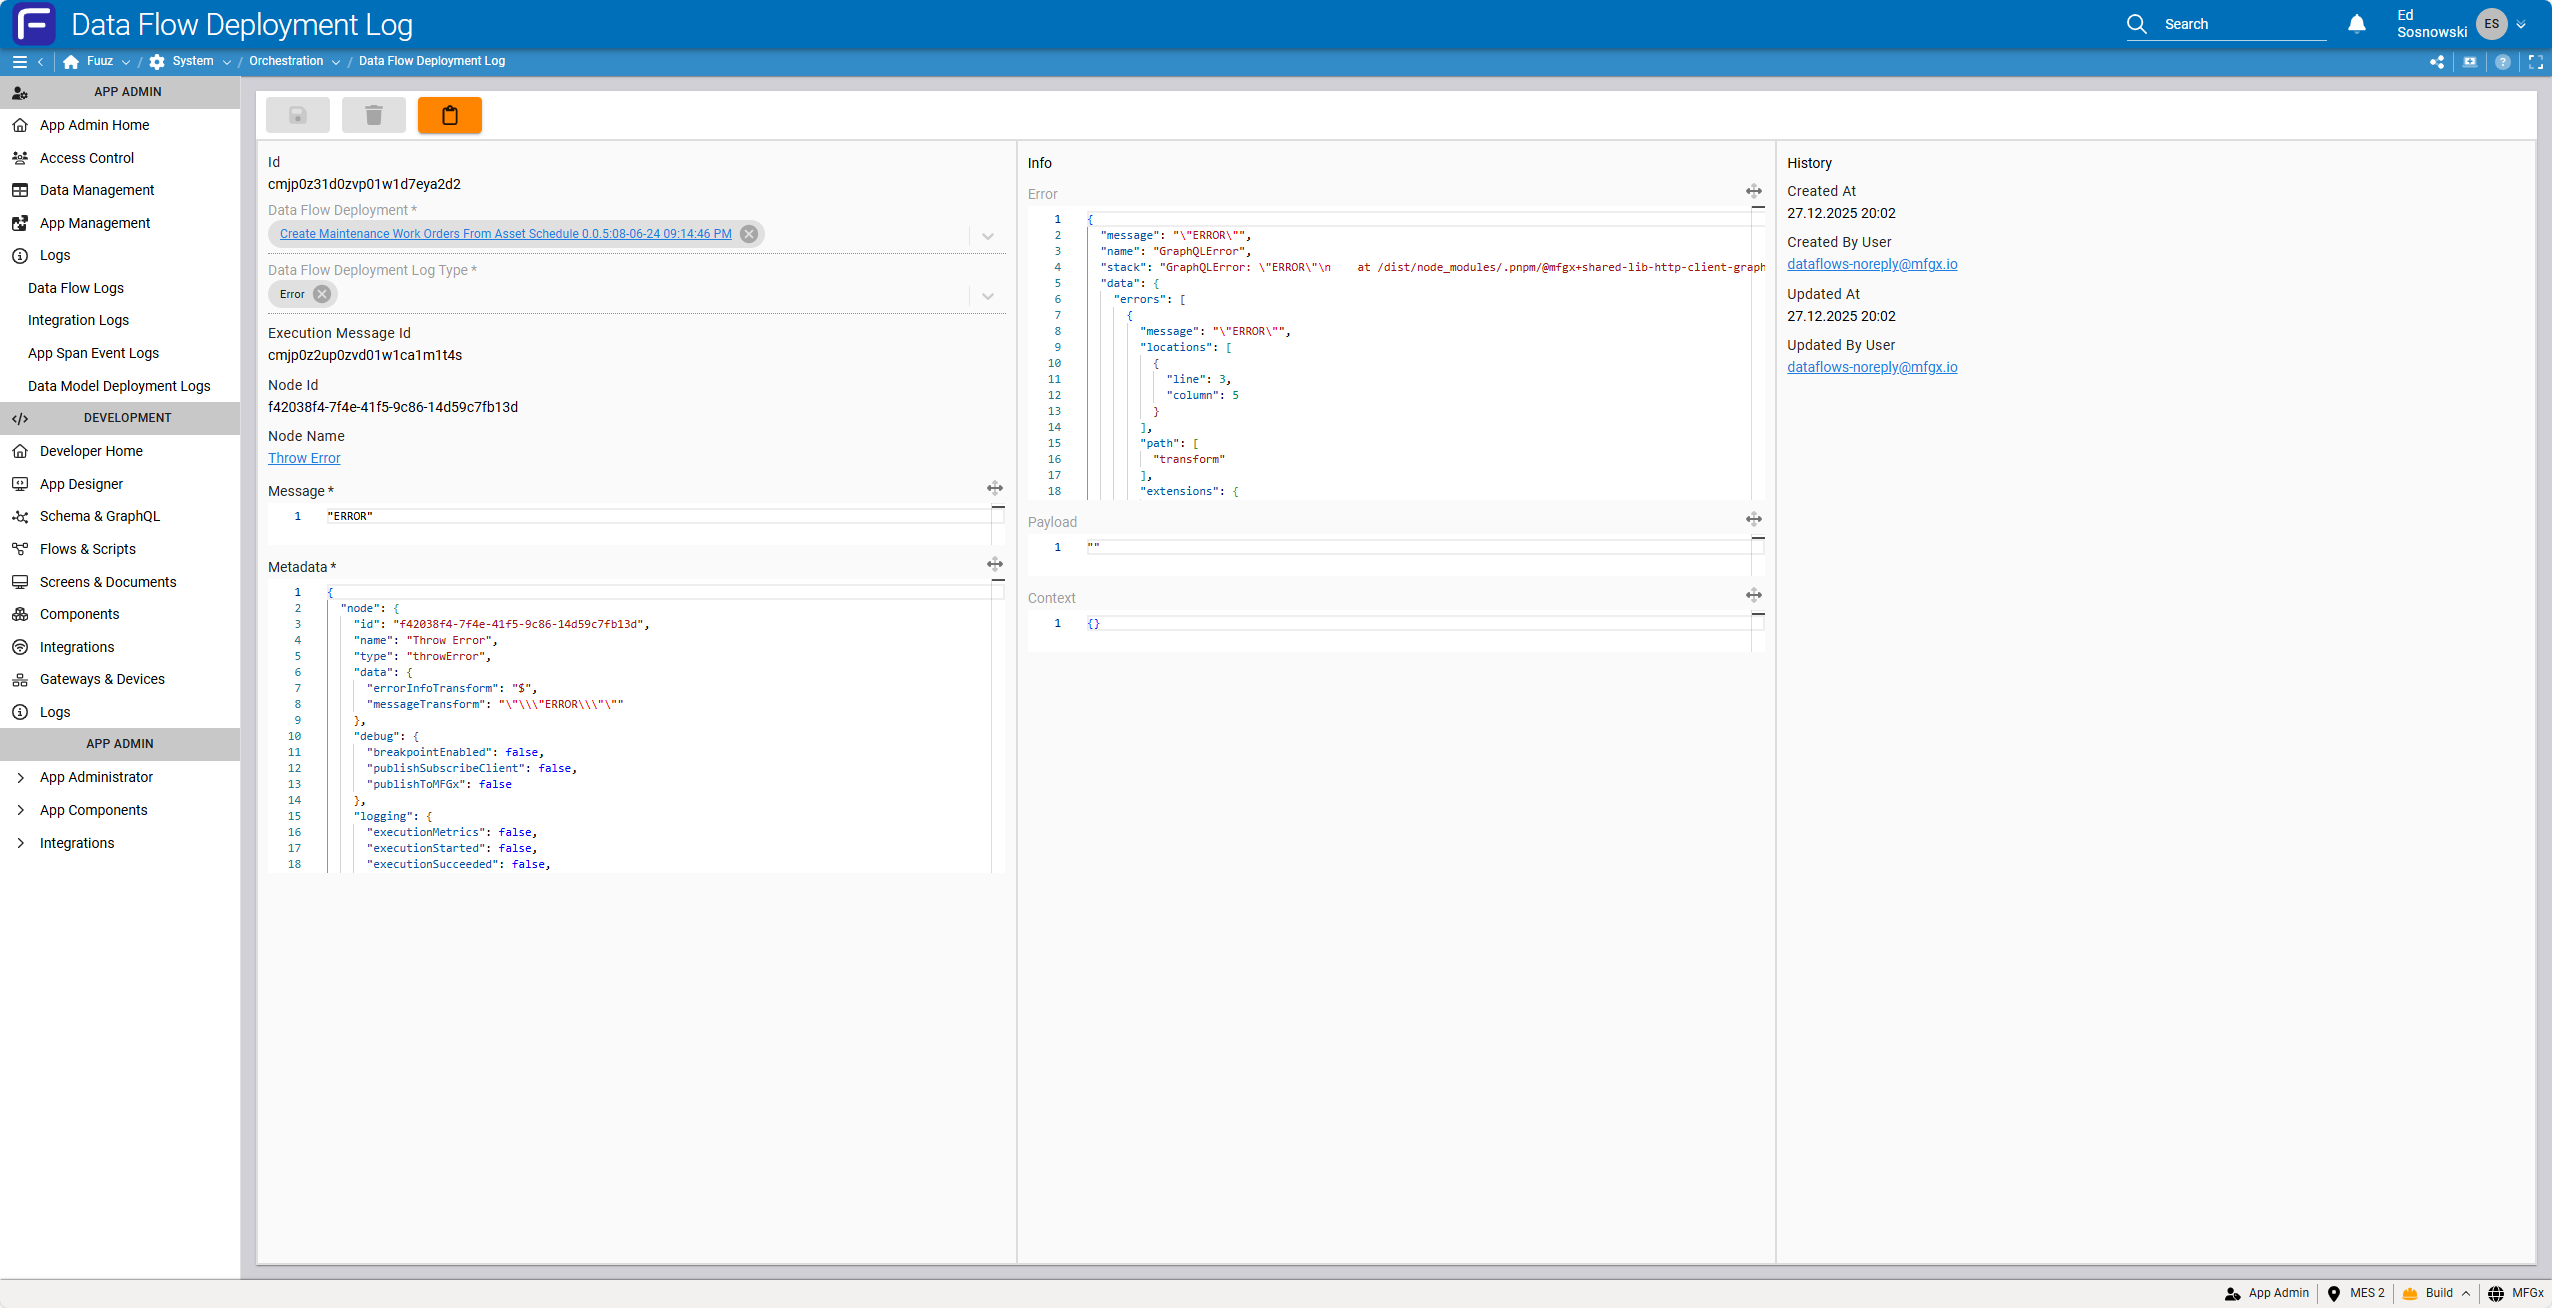This screenshot has height=1308, width=2552.
Task: Expand the Context editor with move icon
Action: point(1754,595)
